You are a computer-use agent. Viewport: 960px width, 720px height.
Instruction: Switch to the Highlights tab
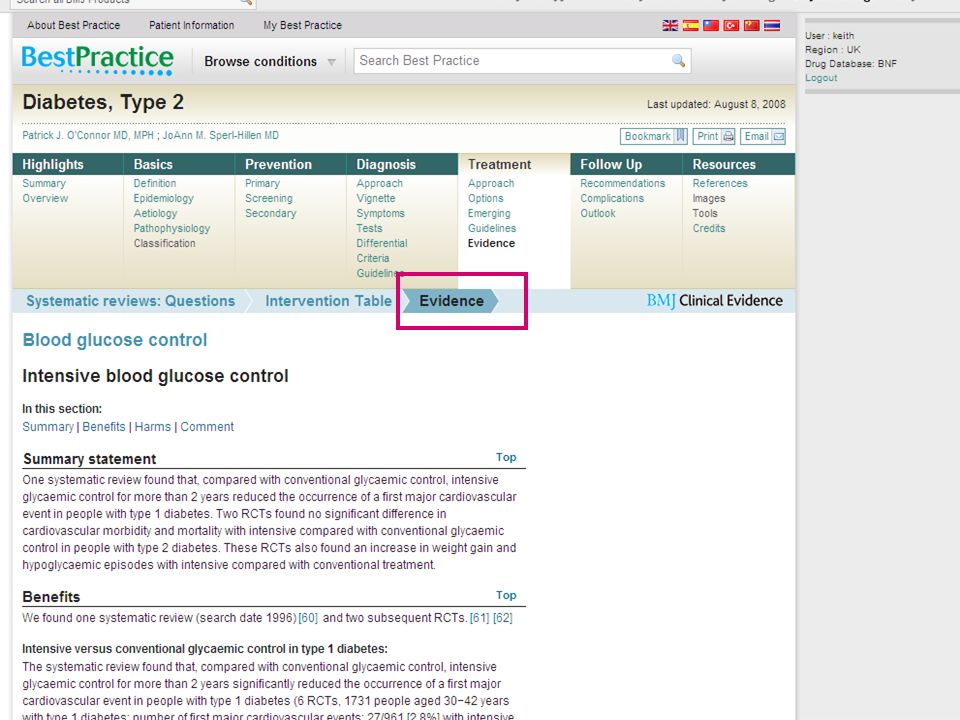click(x=68, y=164)
